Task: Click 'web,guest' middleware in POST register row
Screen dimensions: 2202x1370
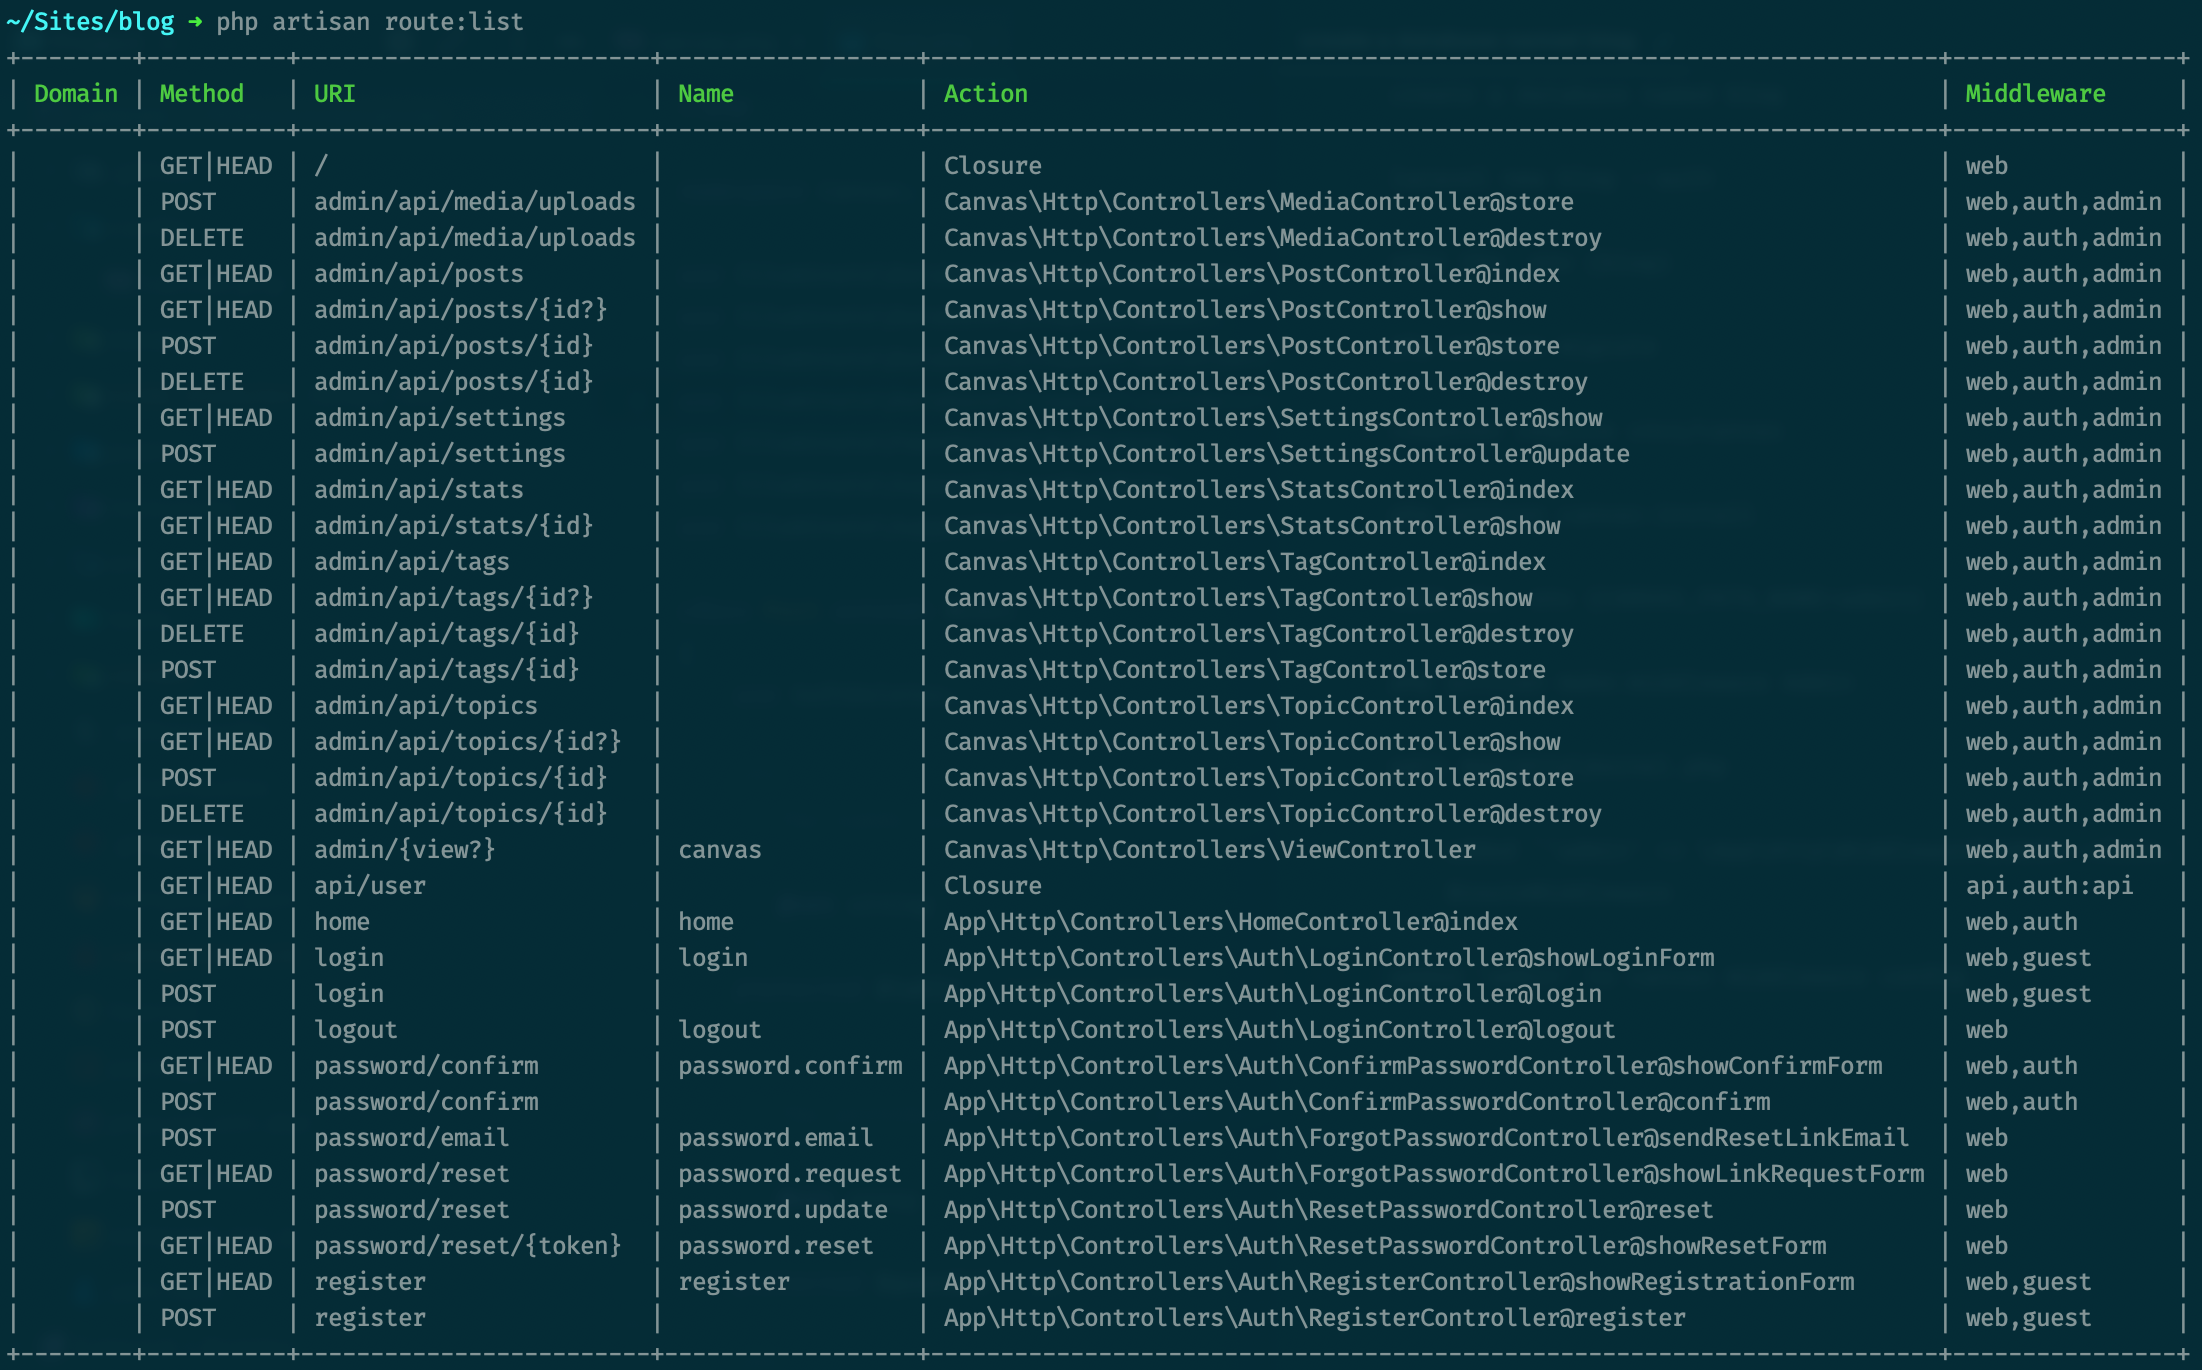Action: 2029,1318
